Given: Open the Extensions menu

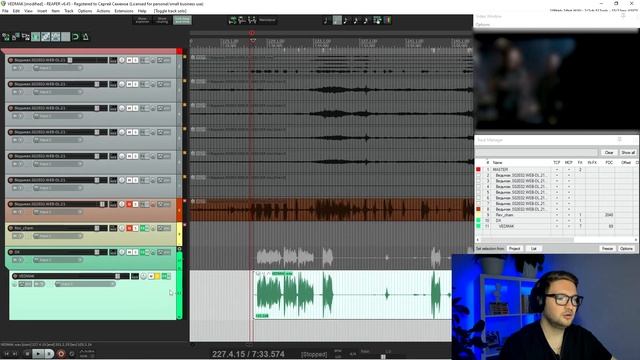Looking at the screenshot, I should coord(124,11).
